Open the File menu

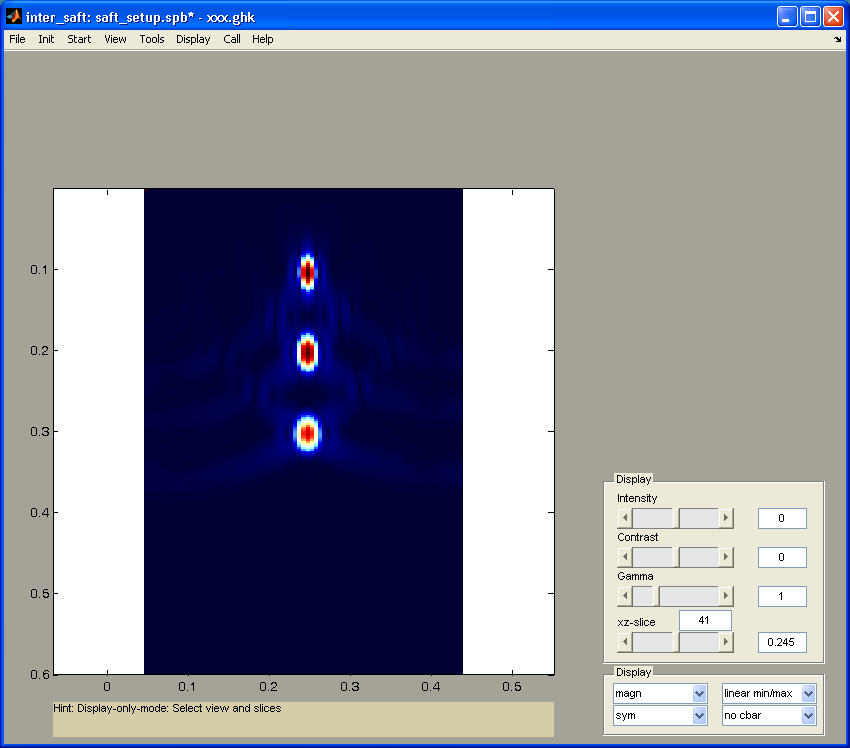(17, 39)
